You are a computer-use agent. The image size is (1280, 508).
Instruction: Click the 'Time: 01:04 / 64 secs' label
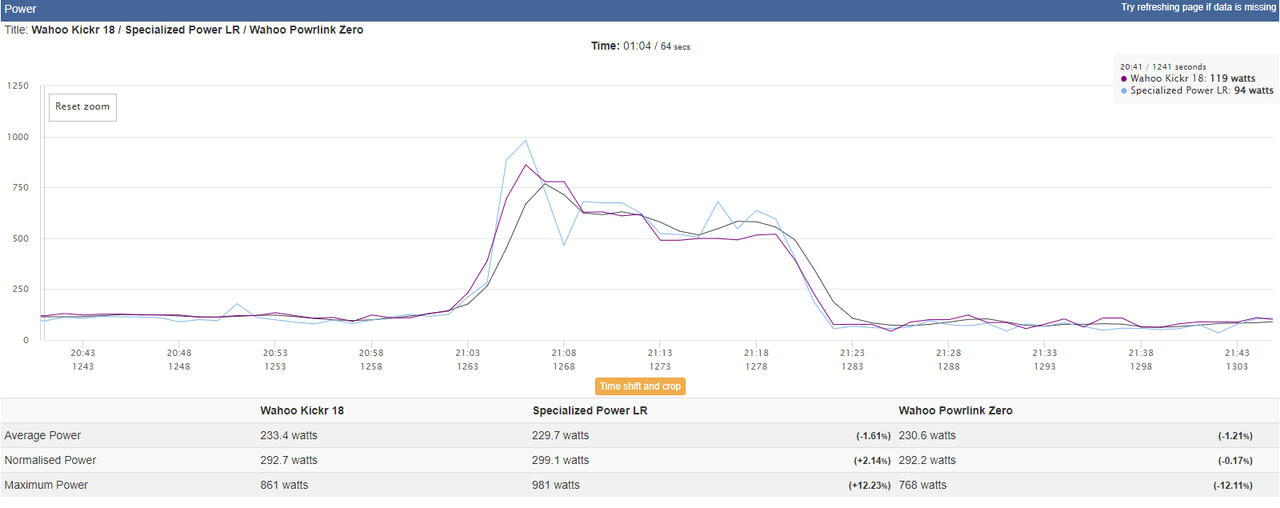[639, 46]
